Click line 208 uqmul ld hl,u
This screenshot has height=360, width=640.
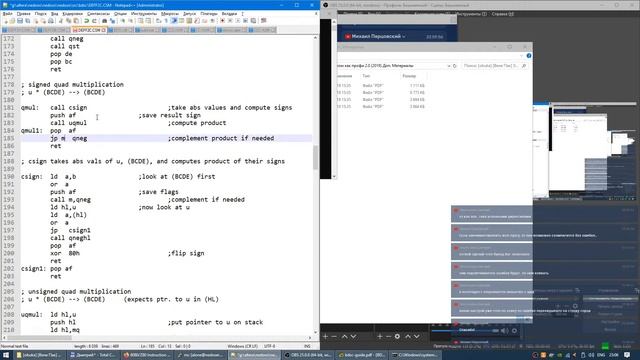coord(49,315)
